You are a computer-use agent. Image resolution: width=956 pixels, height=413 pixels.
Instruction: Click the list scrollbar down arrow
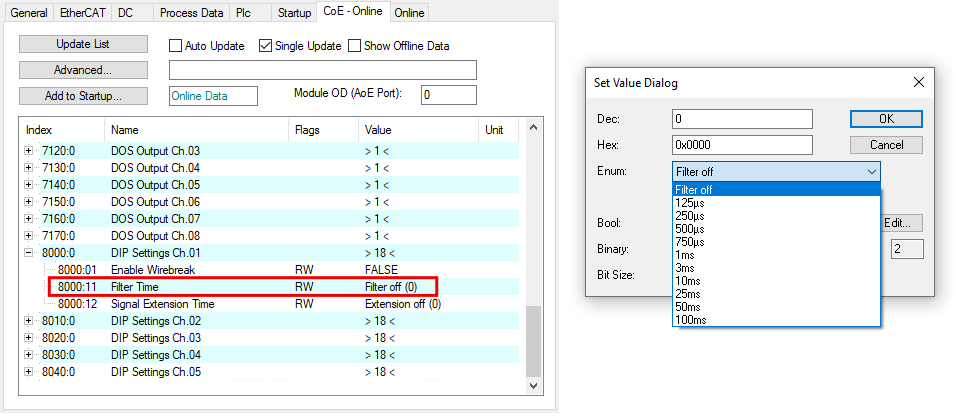pyautogui.click(x=533, y=386)
